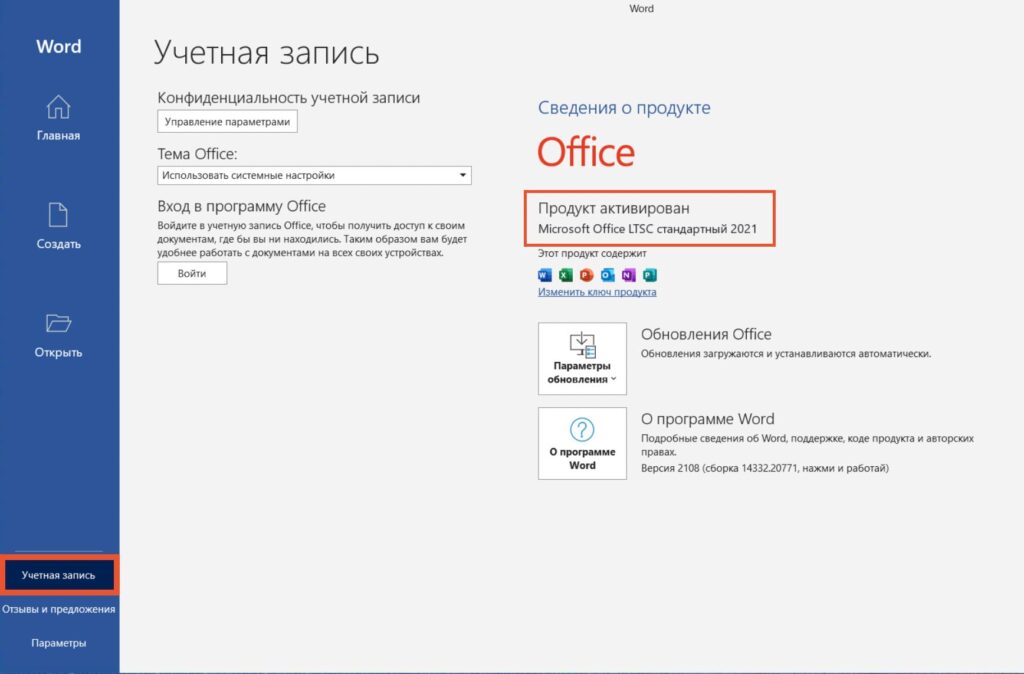Click the Обновления Office heading
1024x674 pixels.
point(706,334)
